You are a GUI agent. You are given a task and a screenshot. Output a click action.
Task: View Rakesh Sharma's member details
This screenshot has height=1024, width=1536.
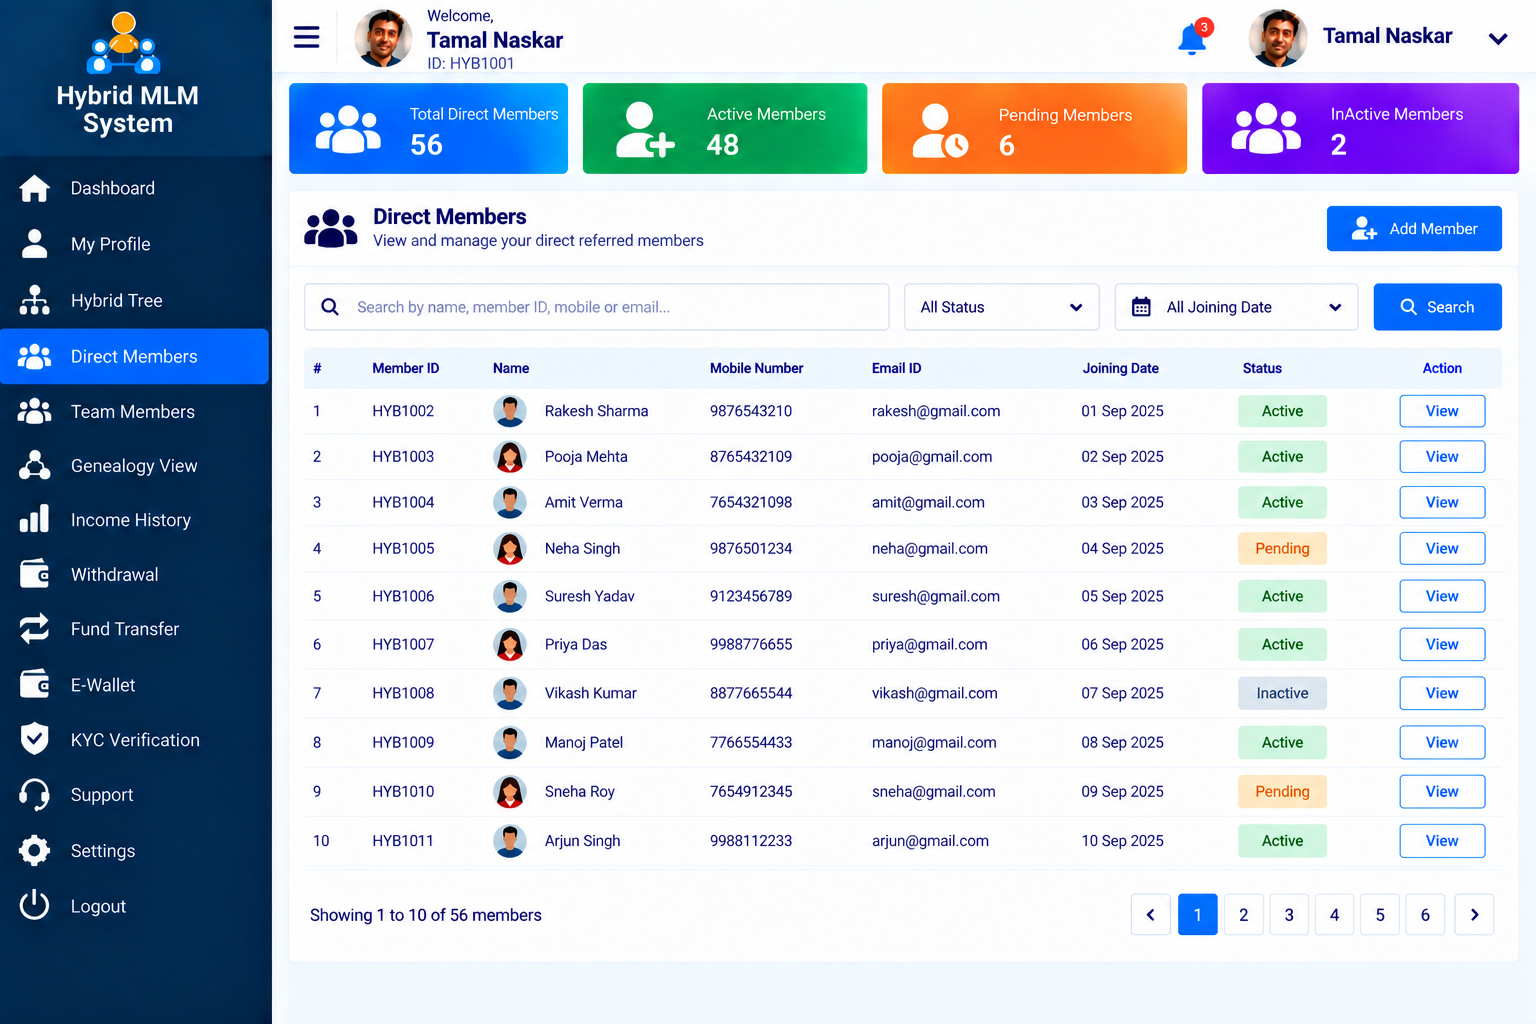(x=1442, y=411)
